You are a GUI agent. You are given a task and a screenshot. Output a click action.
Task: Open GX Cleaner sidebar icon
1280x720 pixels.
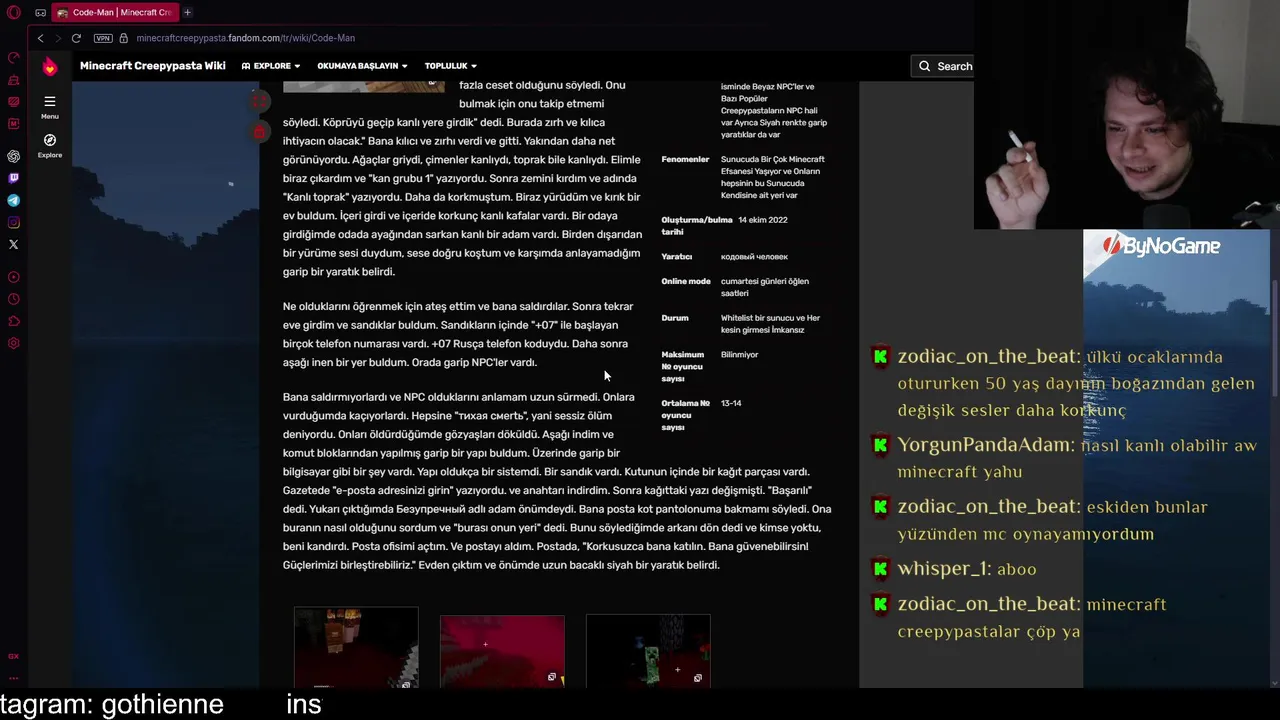click(x=14, y=80)
